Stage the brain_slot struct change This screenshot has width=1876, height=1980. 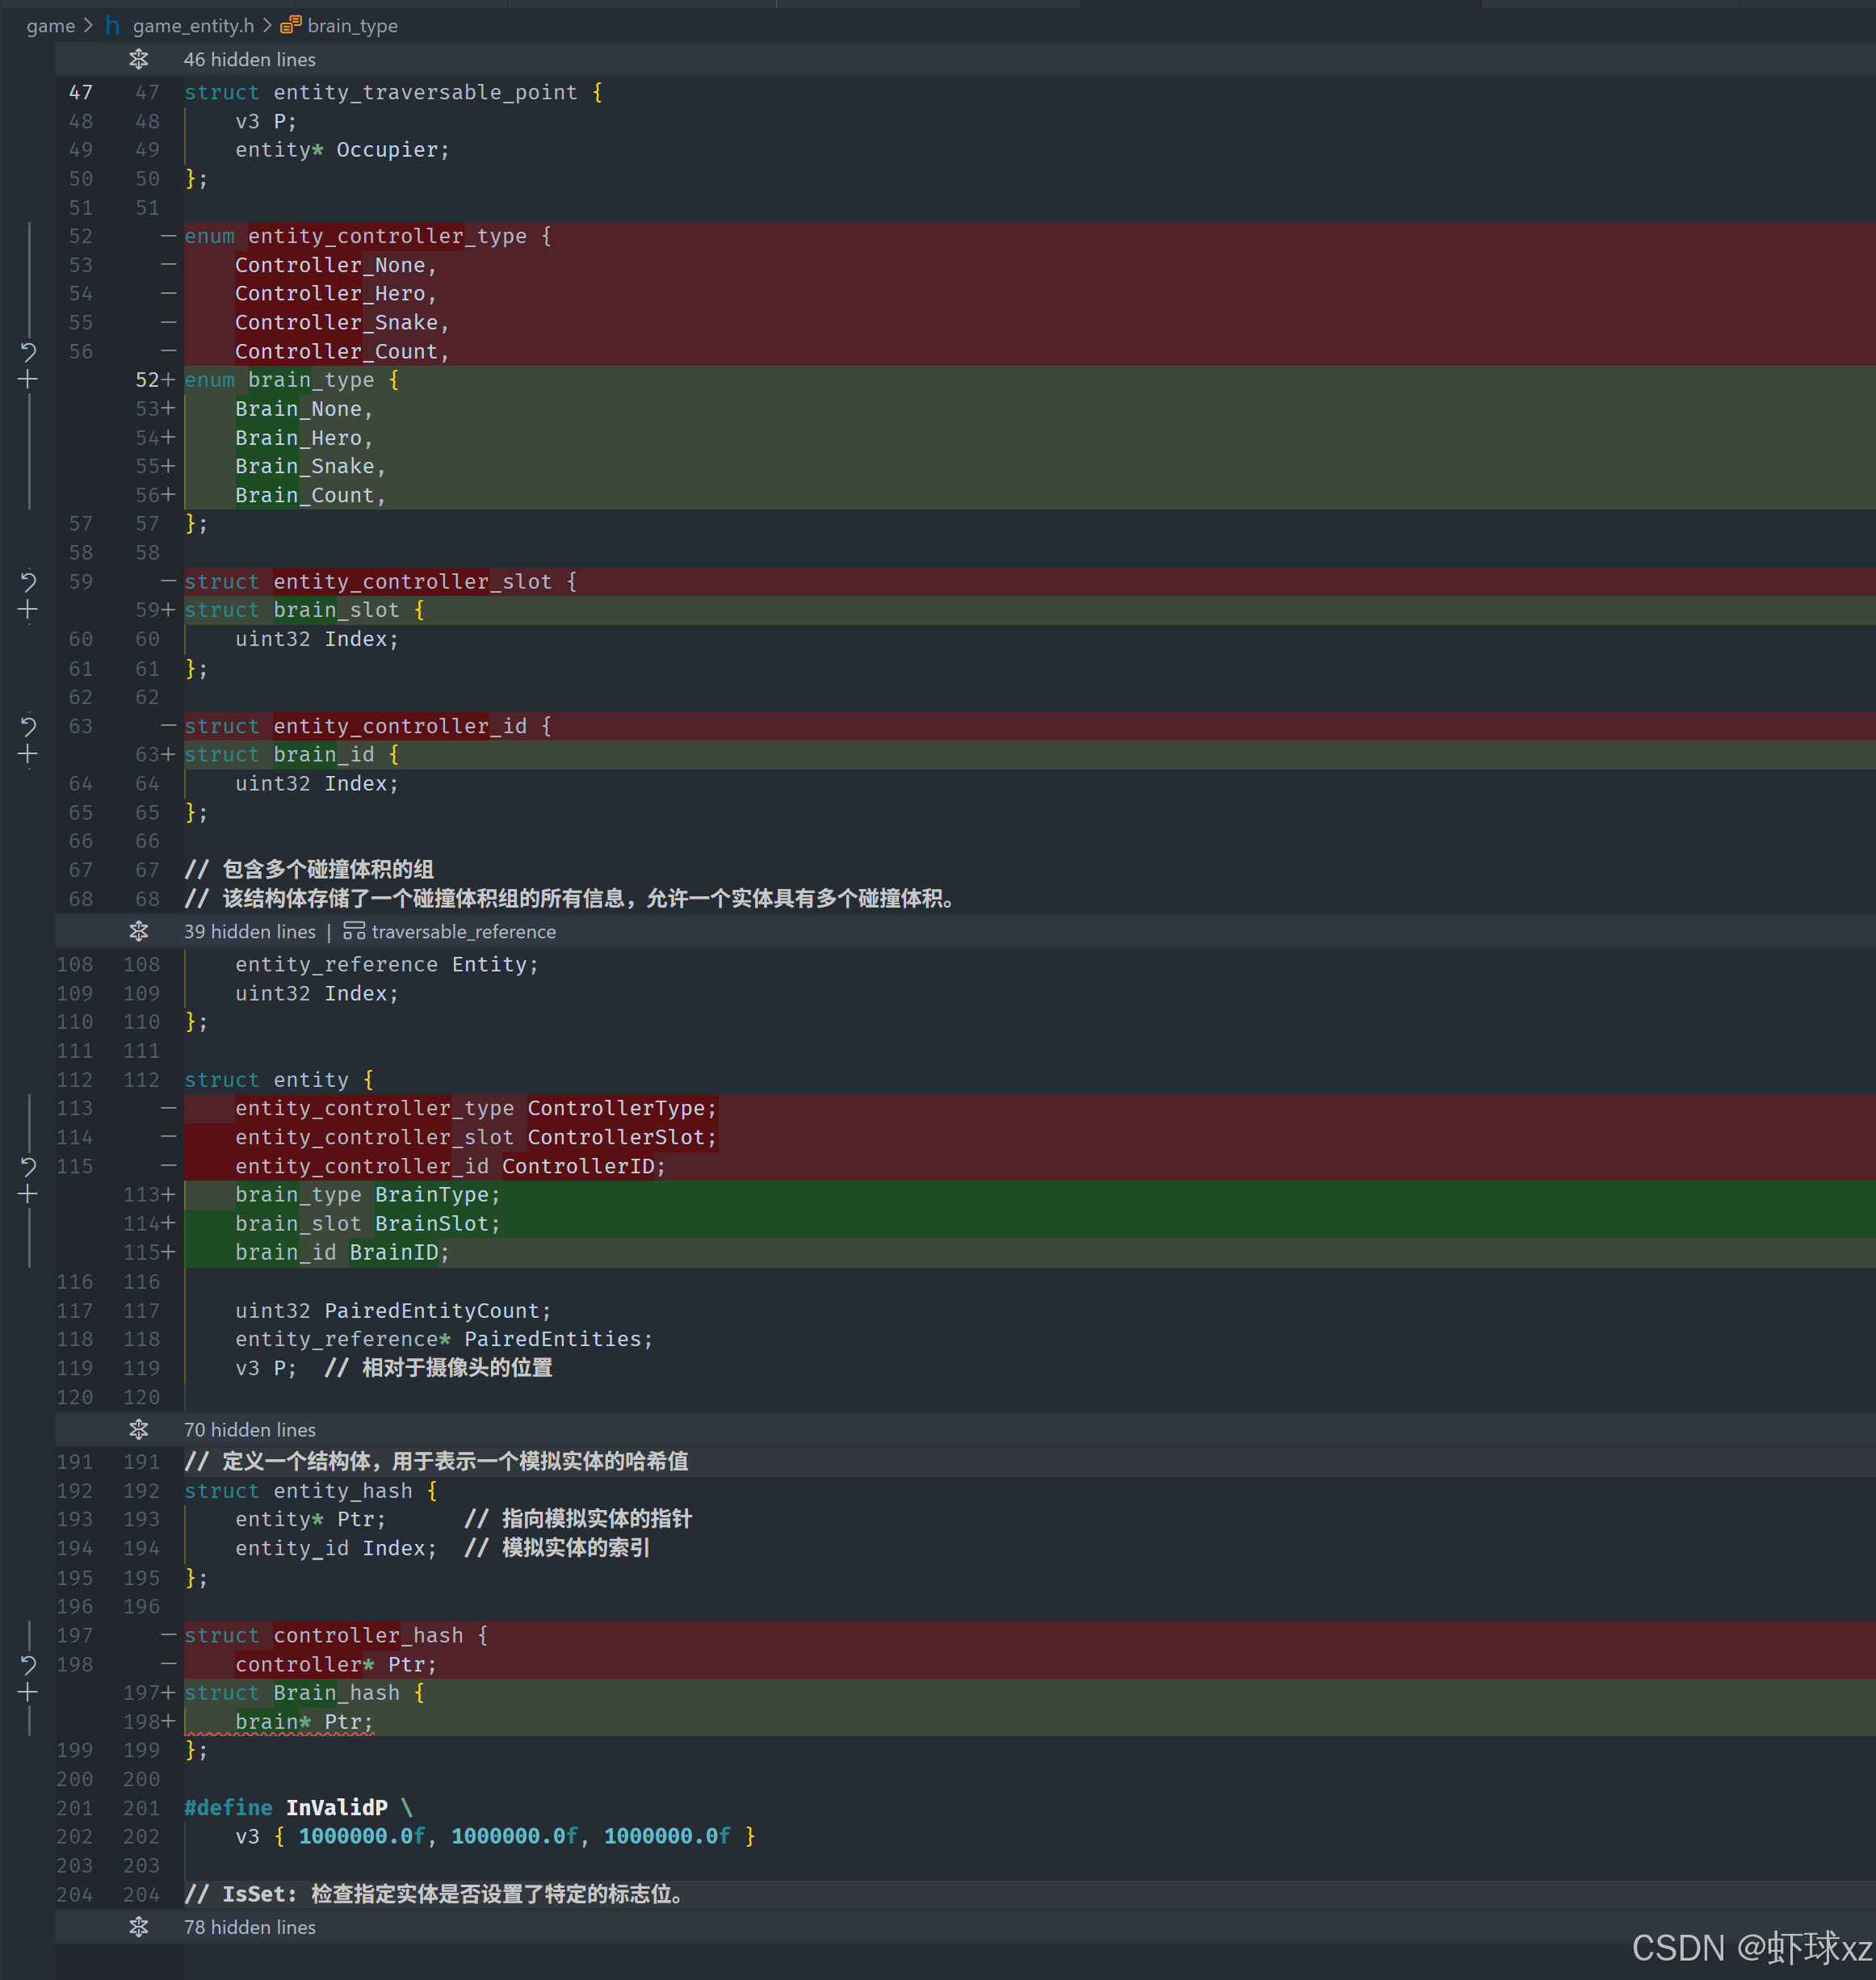pyautogui.click(x=28, y=610)
